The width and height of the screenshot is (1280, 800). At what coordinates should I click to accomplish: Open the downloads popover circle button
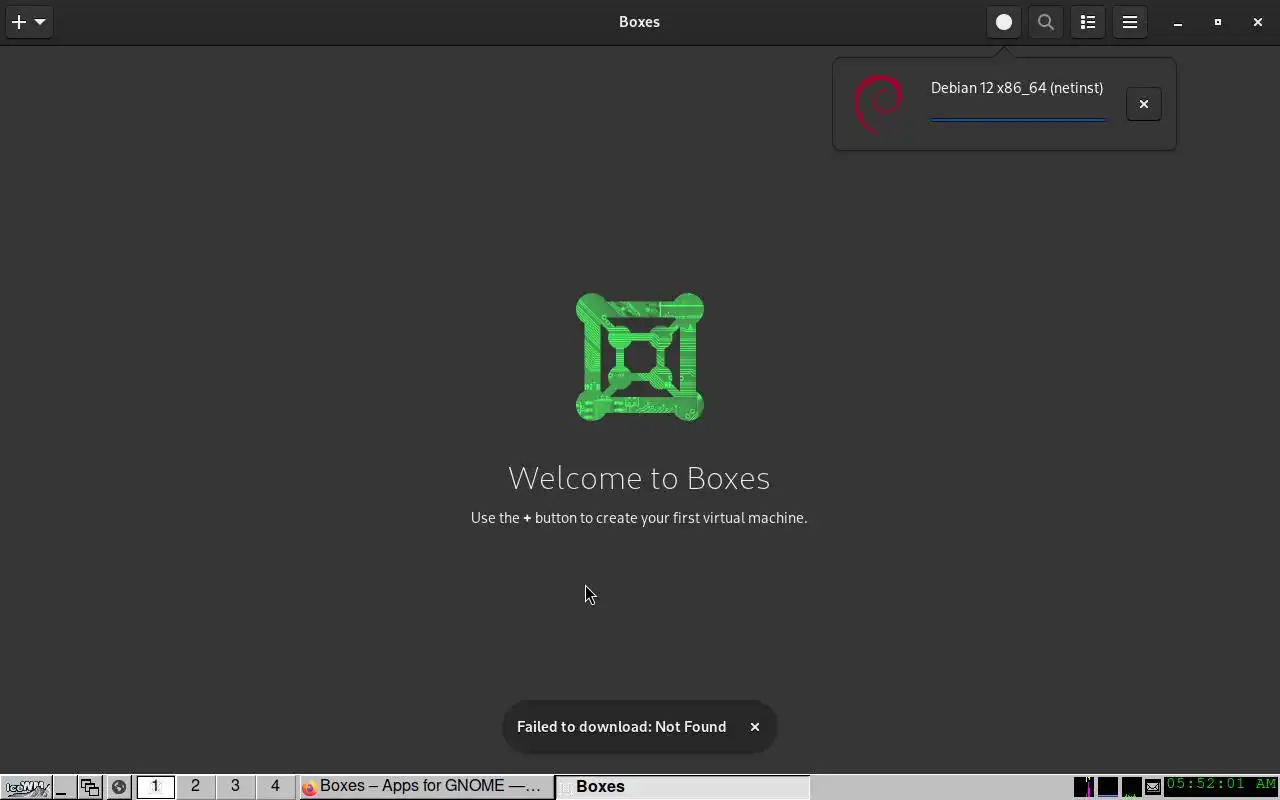pos(1004,22)
